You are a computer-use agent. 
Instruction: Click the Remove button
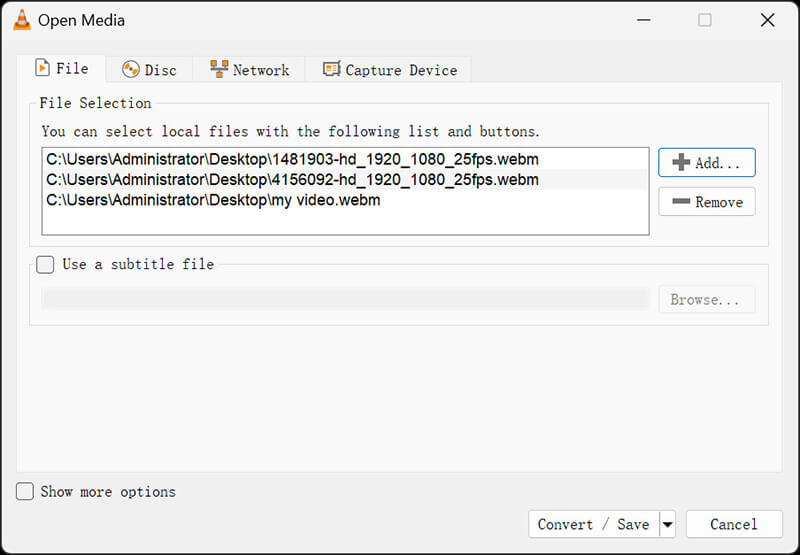[x=707, y=201]
